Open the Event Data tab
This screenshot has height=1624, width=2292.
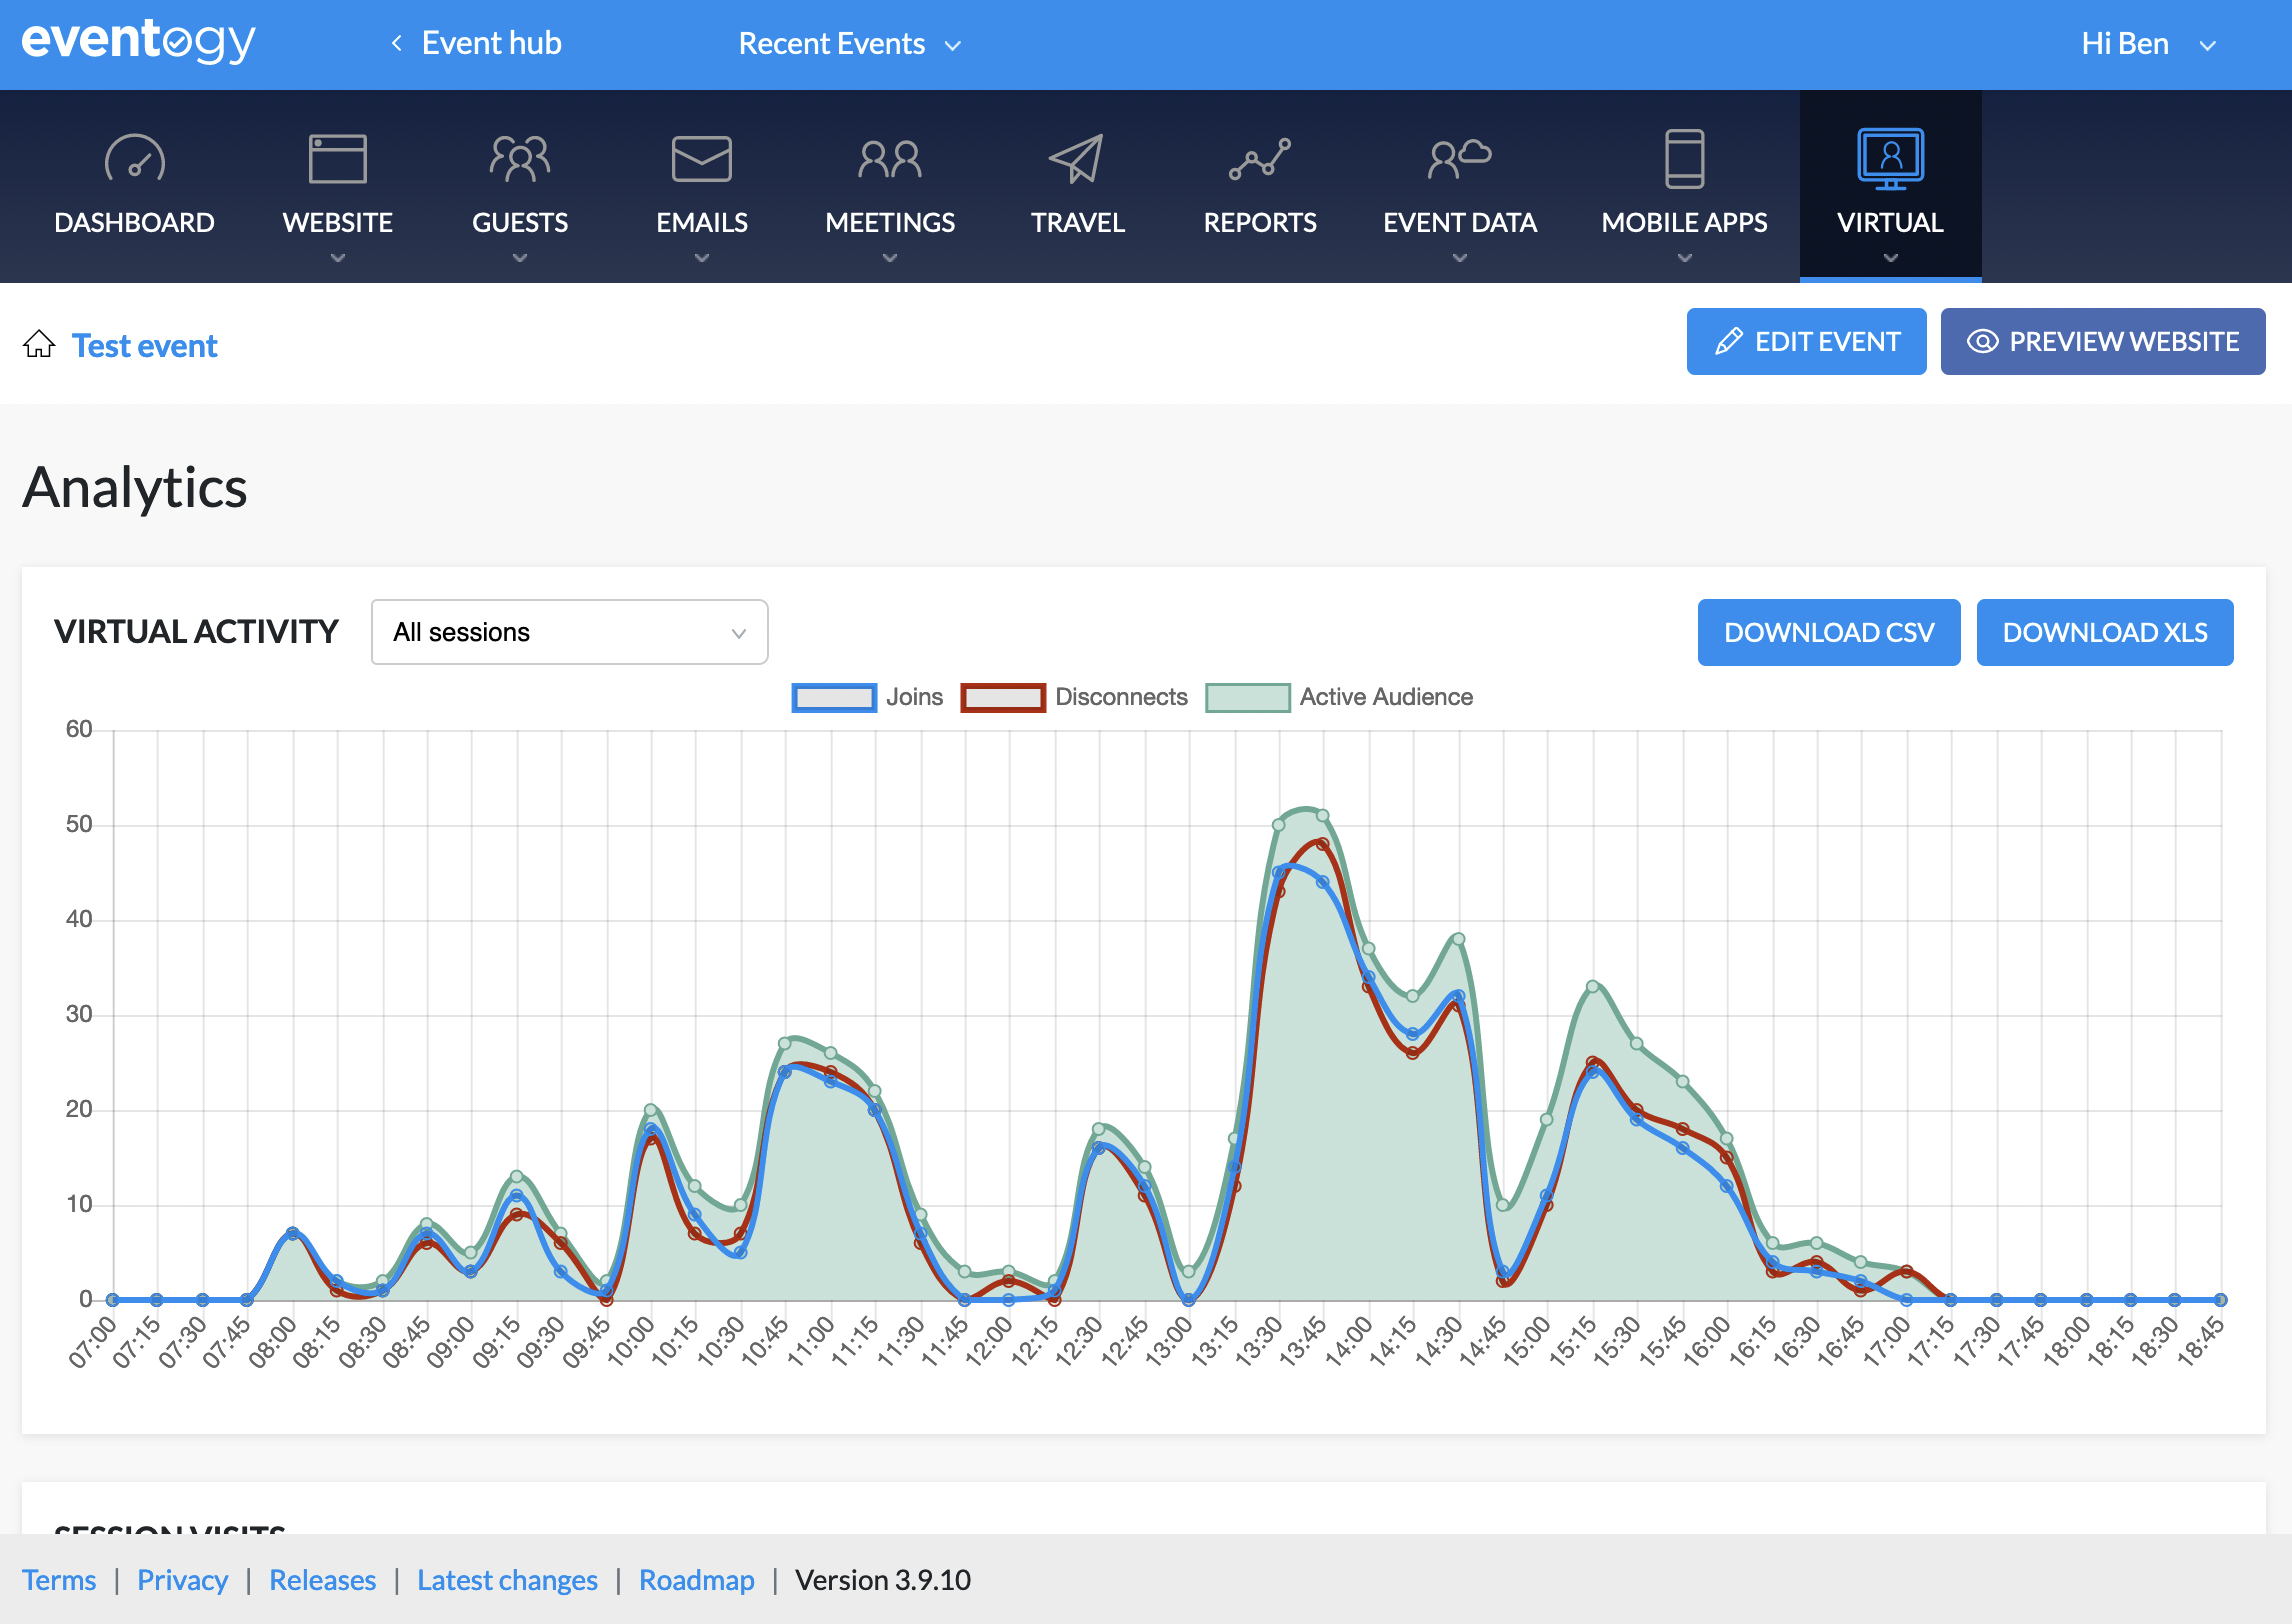pos(1460,185)
